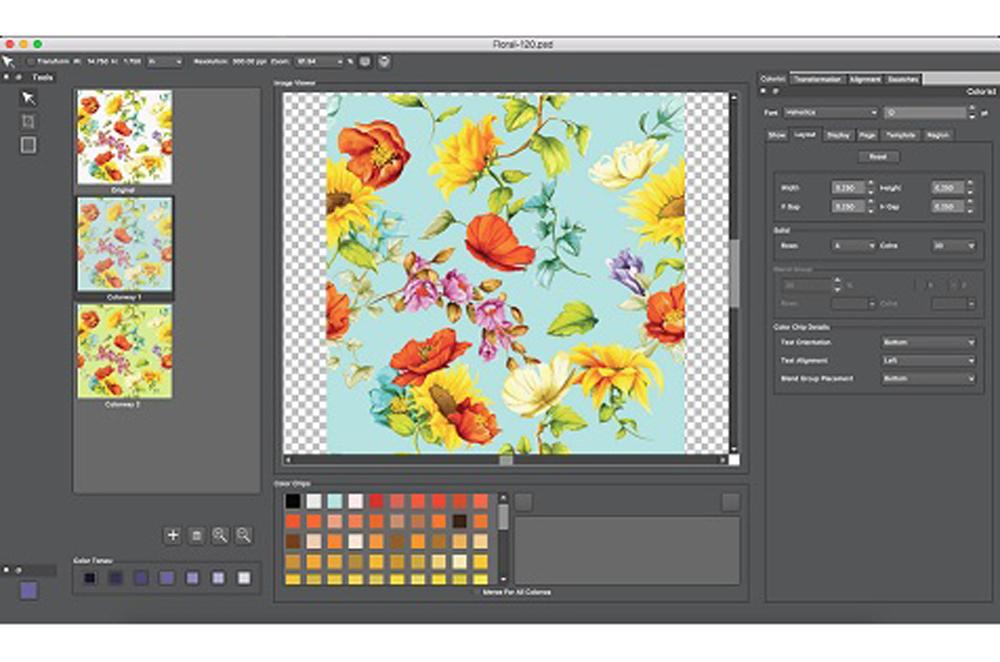
Task: Adjust font size stepper arrows
Action: pyautogui.click(x=972, y=112)
